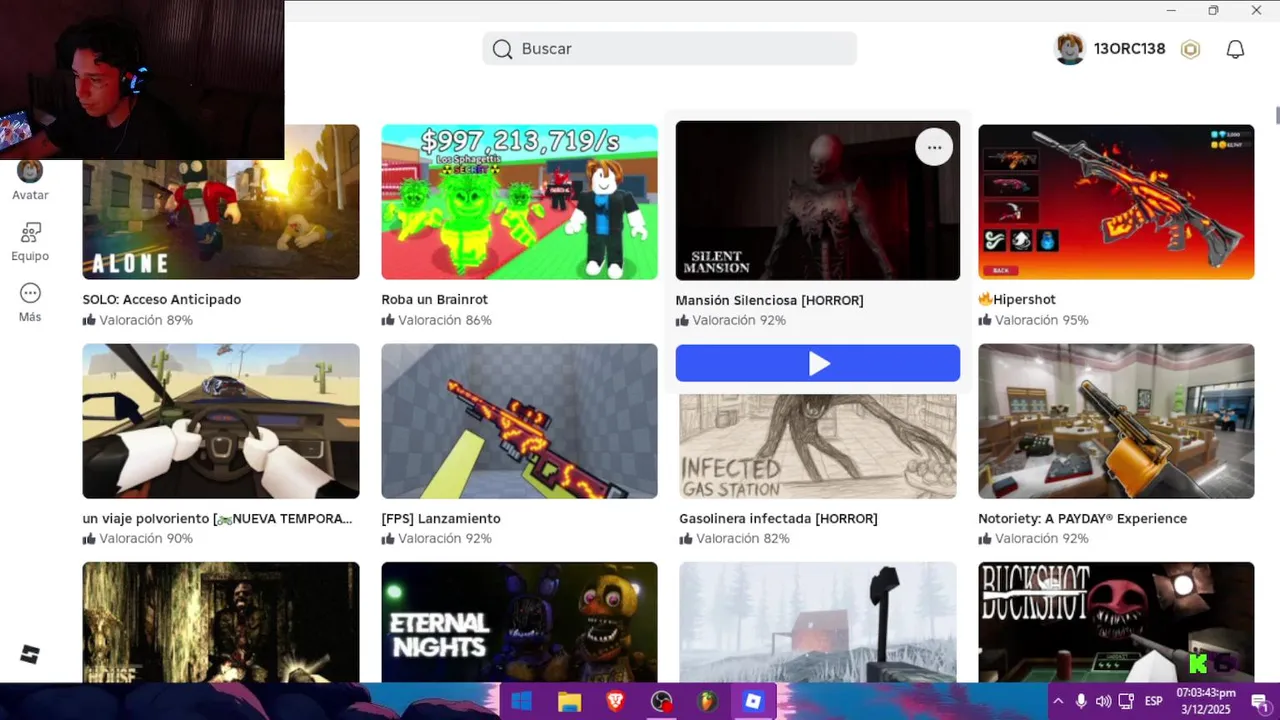
Task: Open OBS Studio from the taskbar
Action: (x=661, y=701)
